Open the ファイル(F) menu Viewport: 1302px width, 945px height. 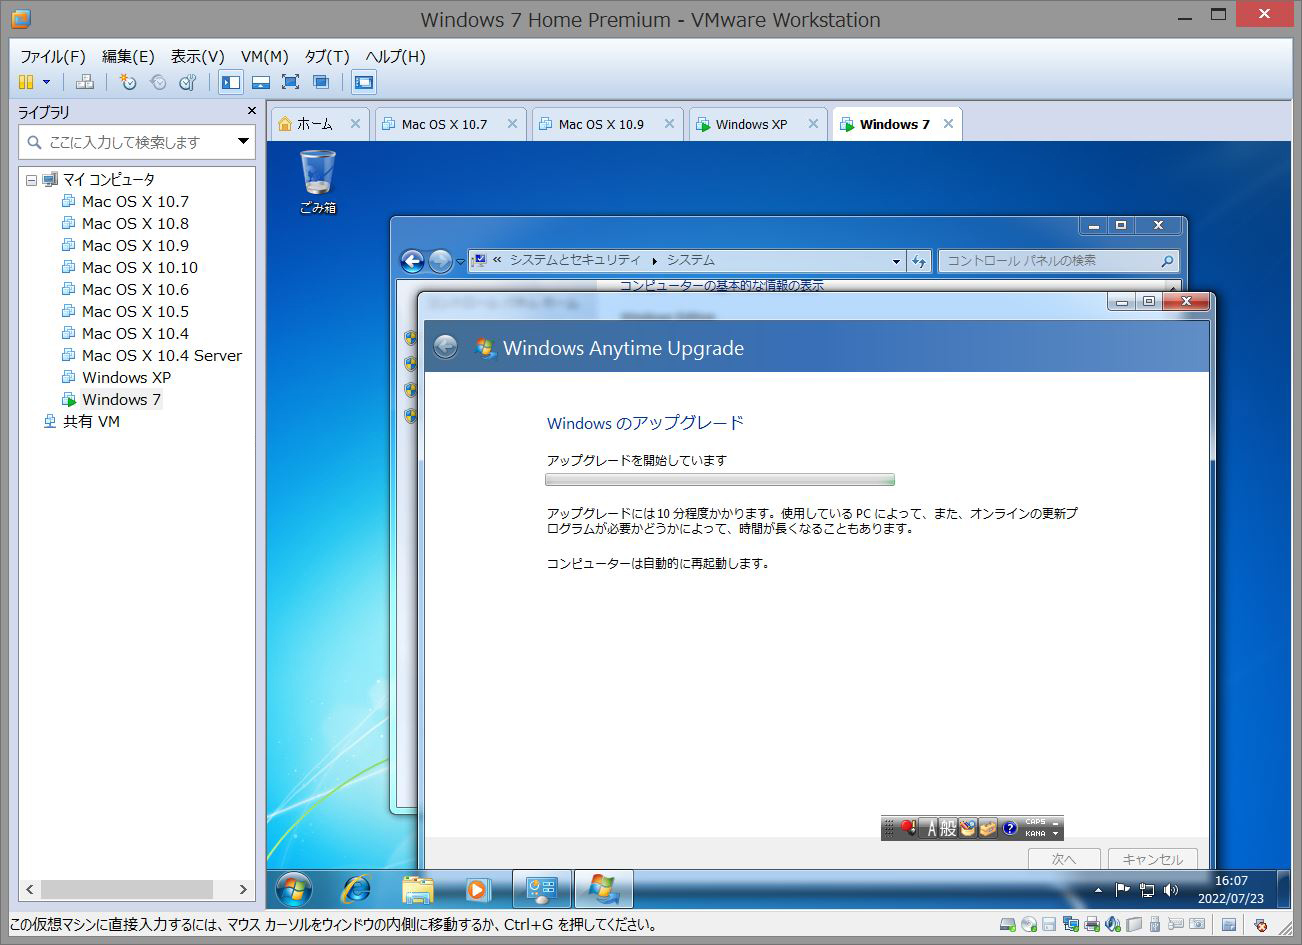point(53,56)
